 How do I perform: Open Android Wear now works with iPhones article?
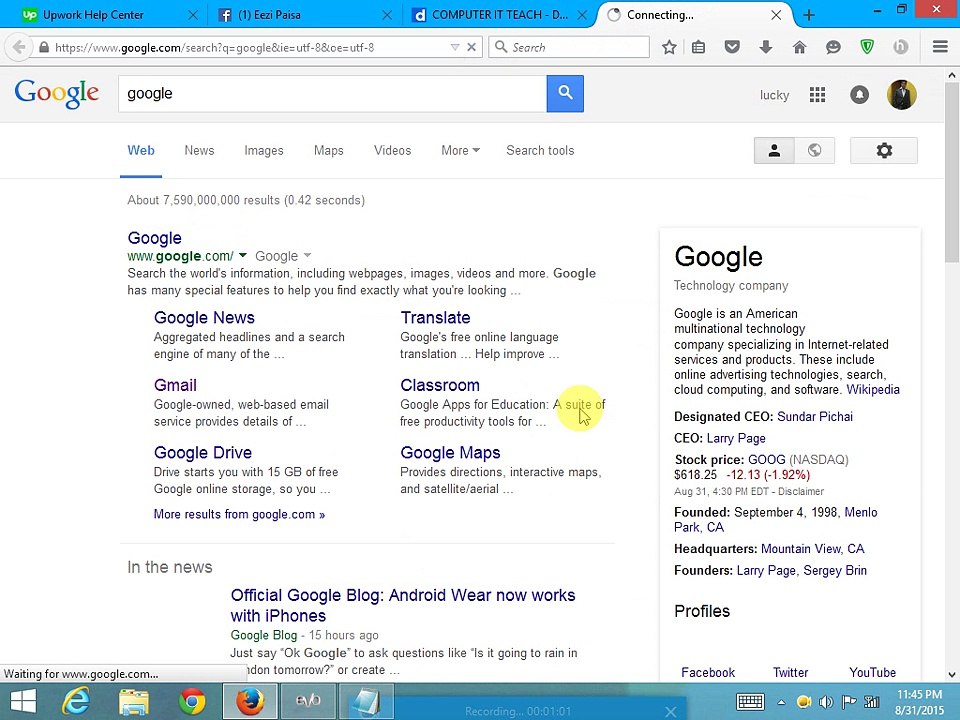(403, 605)
